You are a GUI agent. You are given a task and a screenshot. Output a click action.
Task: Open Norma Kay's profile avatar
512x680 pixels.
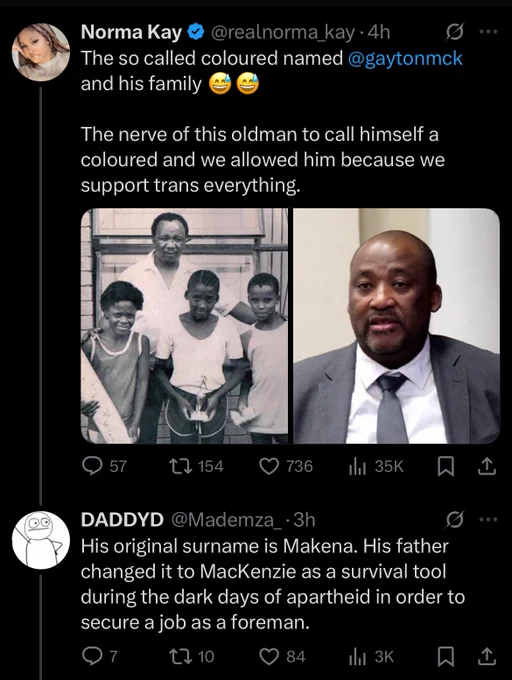coord(41,52)
